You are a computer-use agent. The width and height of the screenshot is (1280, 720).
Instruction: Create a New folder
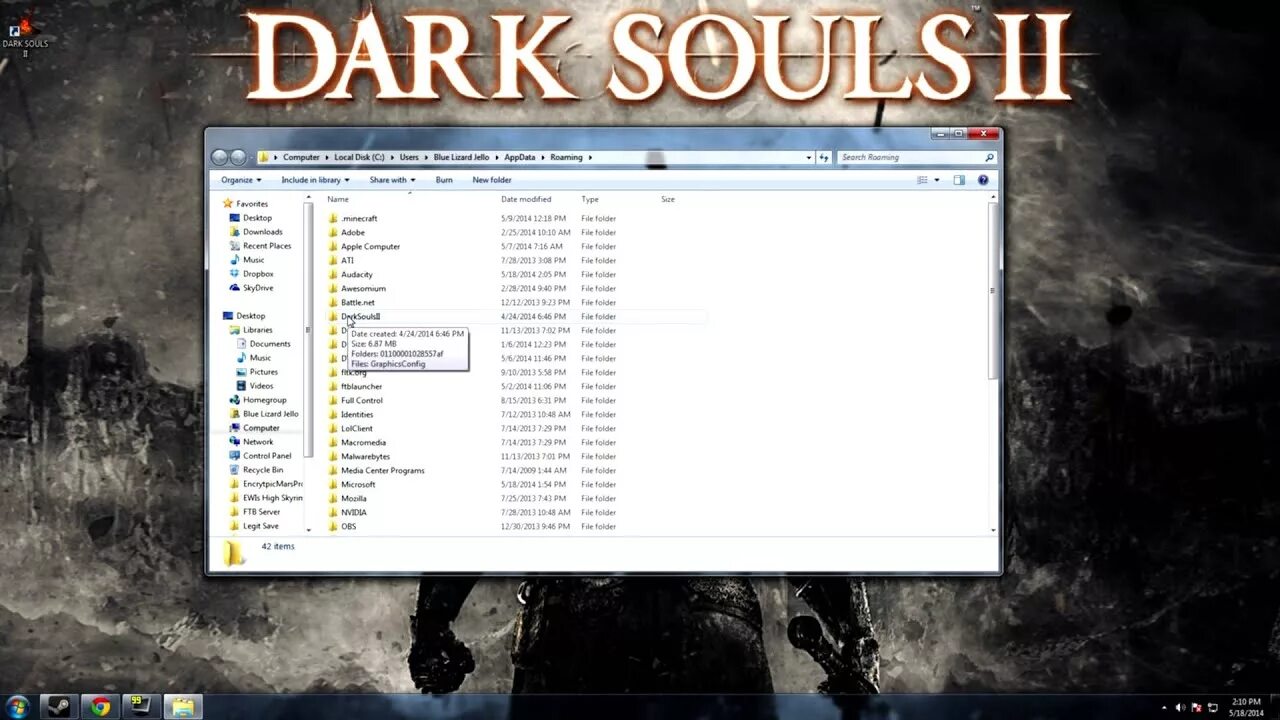(x=492, y=180)
